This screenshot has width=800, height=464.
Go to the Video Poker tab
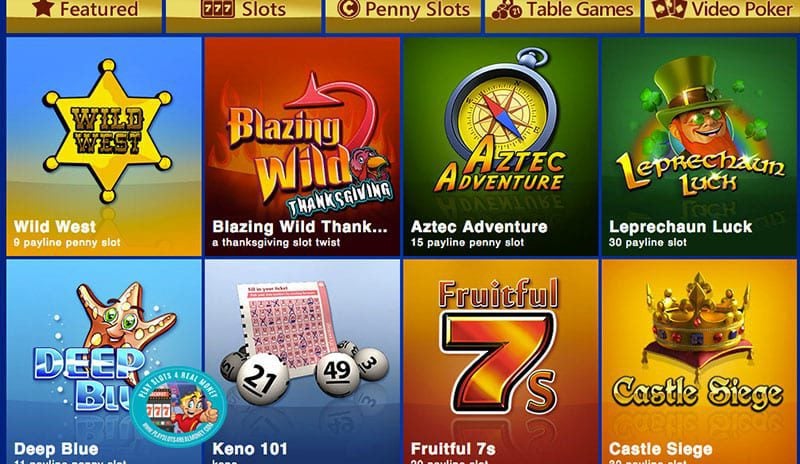pos(722,15)
